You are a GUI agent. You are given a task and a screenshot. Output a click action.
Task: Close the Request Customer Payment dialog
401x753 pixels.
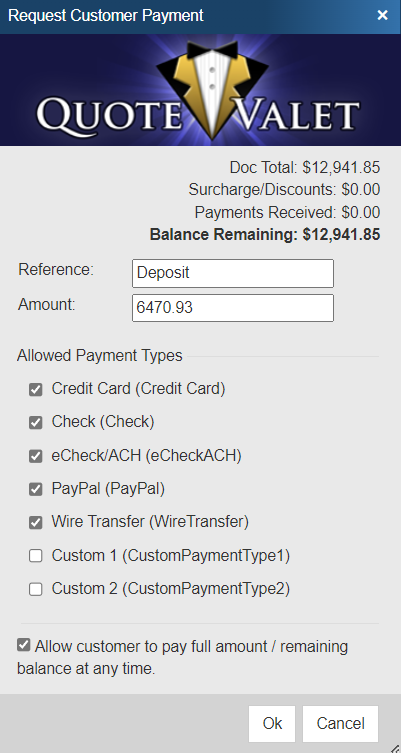(x=382, y=15)
